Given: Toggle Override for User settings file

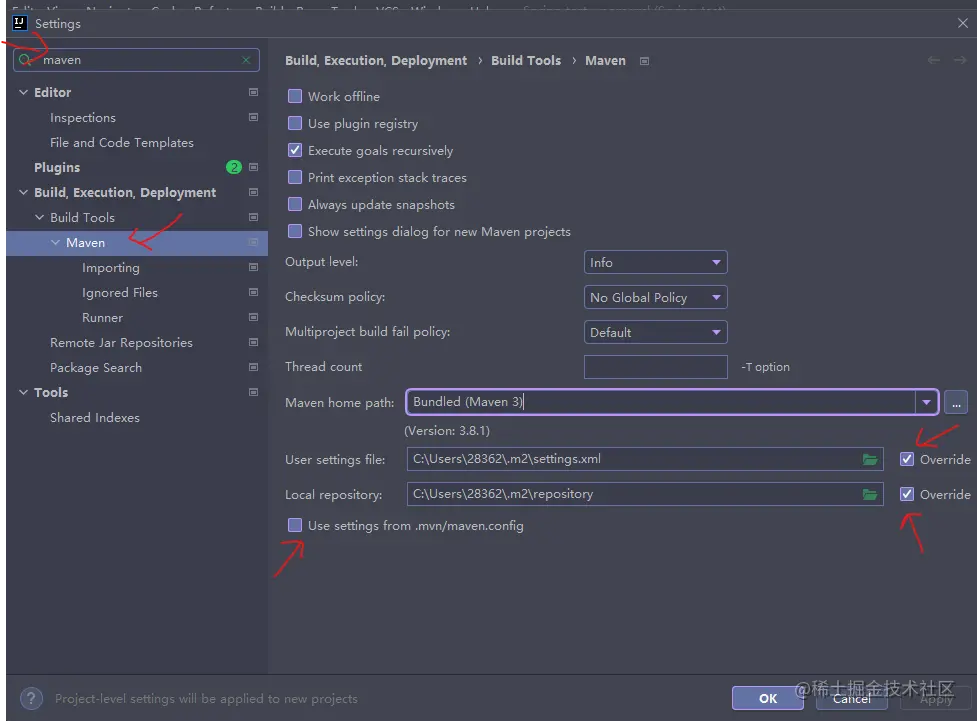Looking at the screenshot, I should coord(907,459).
